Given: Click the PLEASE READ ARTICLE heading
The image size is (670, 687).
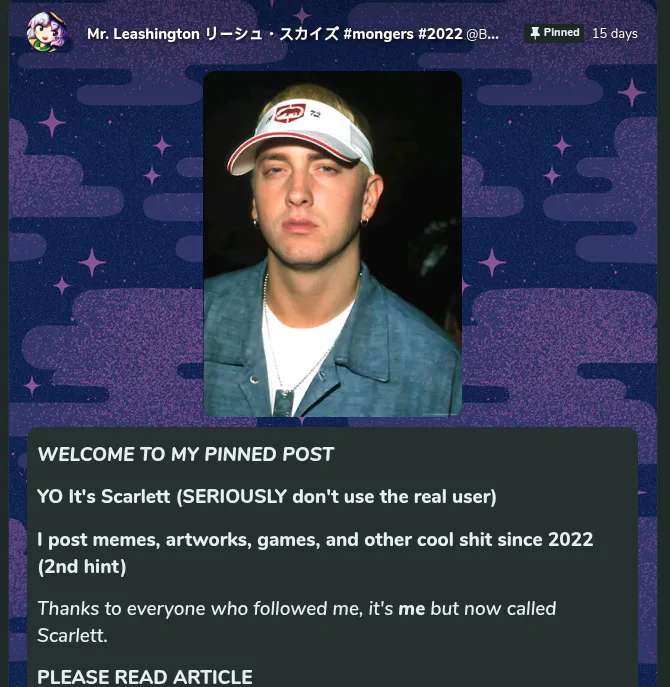Looking at the screenshot, I should [x=145, y=677].
